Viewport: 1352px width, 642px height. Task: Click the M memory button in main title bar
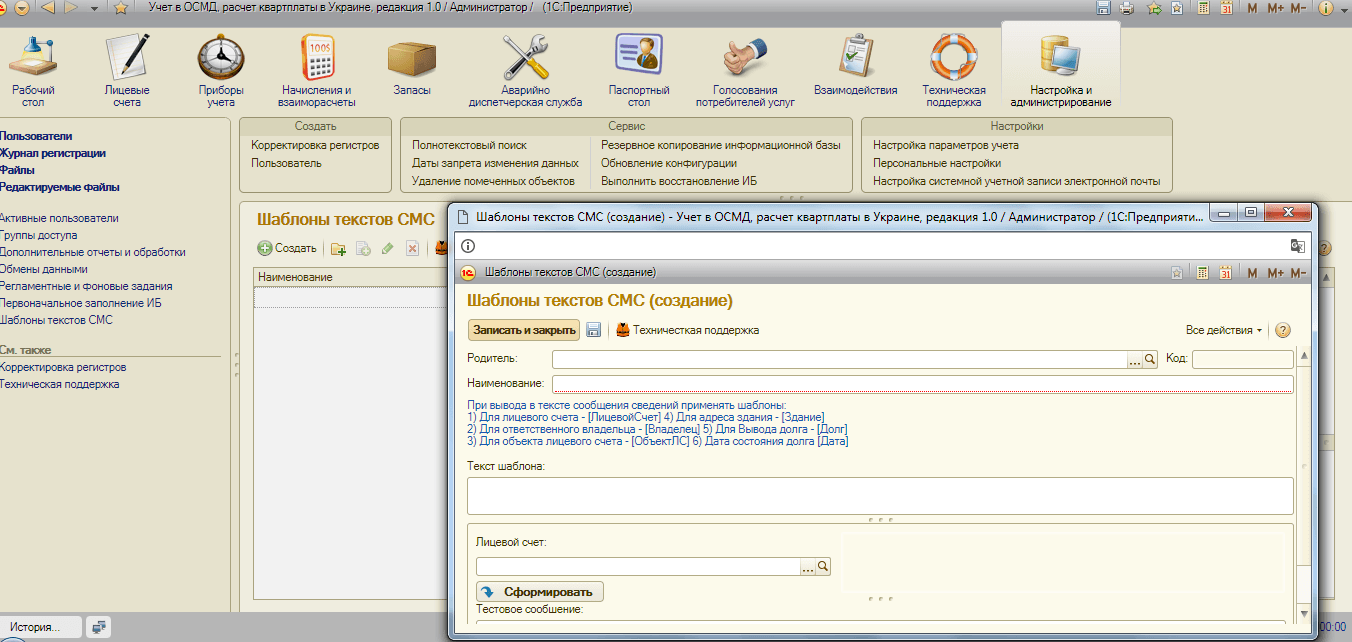click(1253, 8)
